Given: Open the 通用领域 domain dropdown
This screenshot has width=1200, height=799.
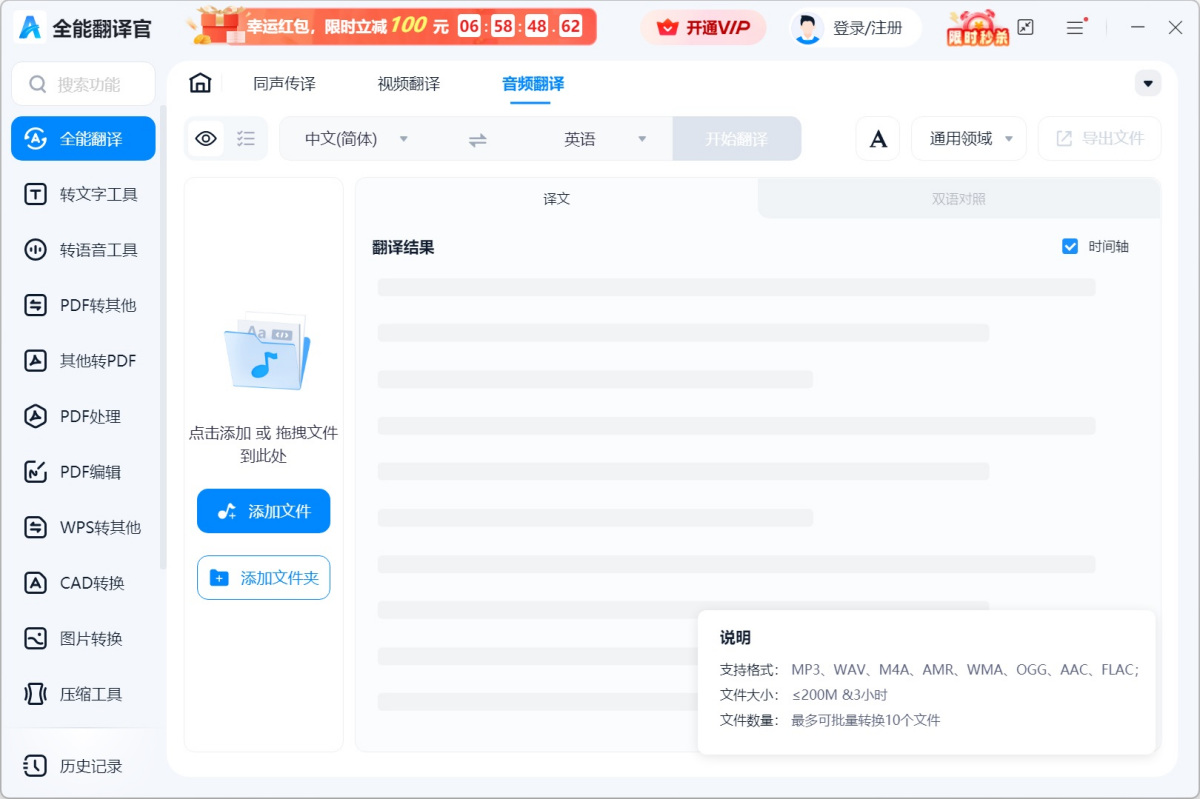Looking at the screenshot, I should click(966, 139).
